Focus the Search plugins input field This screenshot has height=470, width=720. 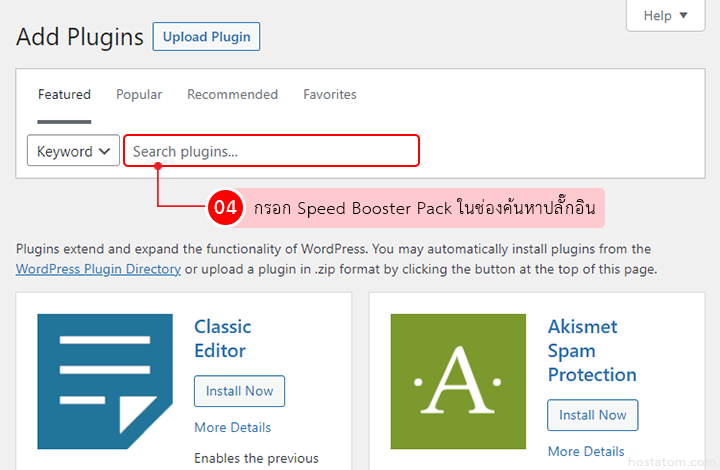pos(271,152)
